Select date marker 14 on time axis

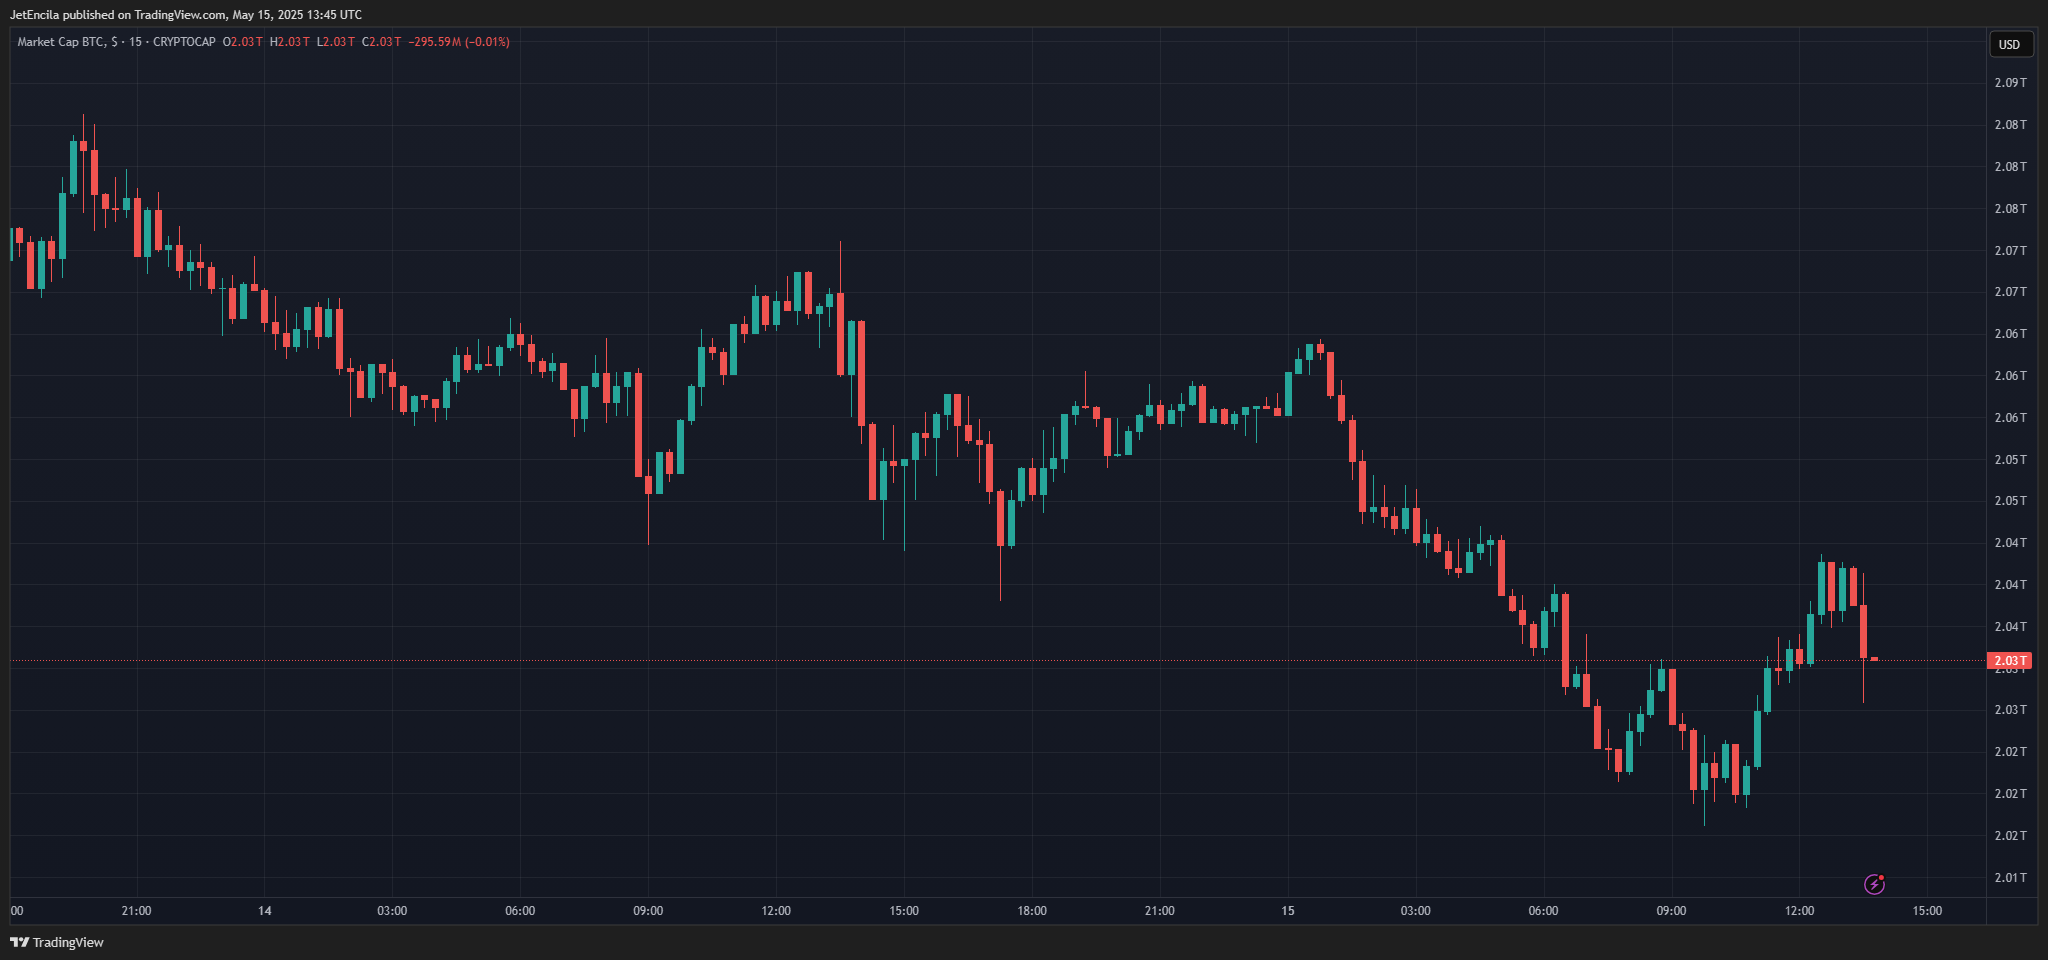point(264,910)
